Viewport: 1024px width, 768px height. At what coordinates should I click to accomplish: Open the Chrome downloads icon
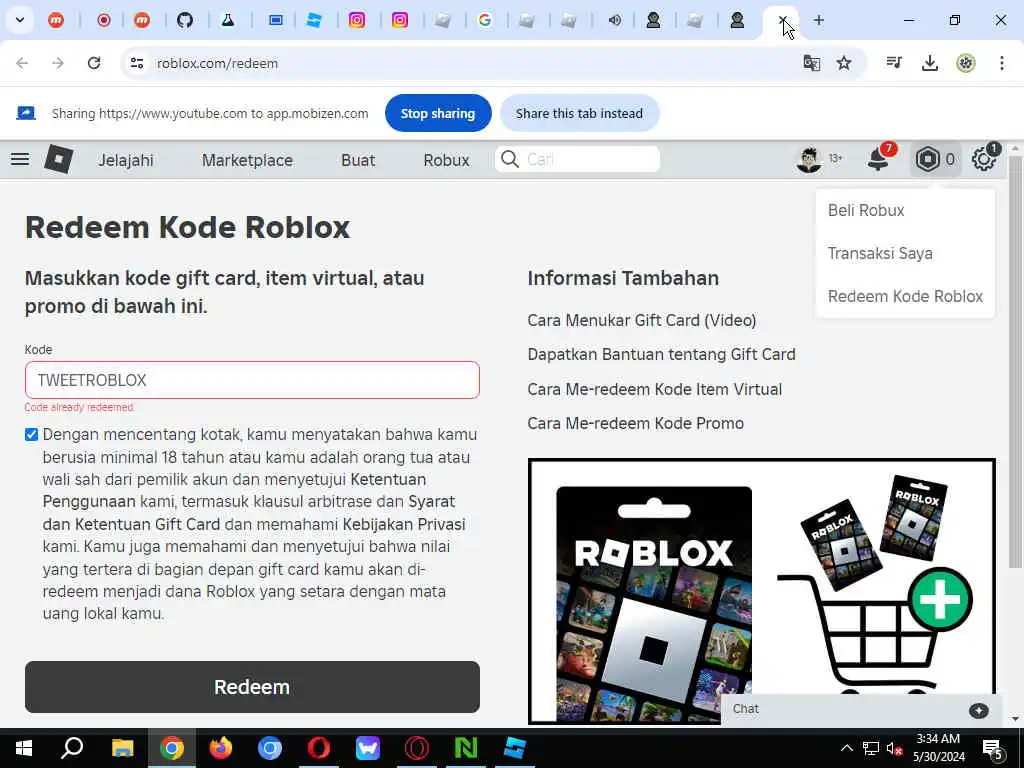point(929,63)
